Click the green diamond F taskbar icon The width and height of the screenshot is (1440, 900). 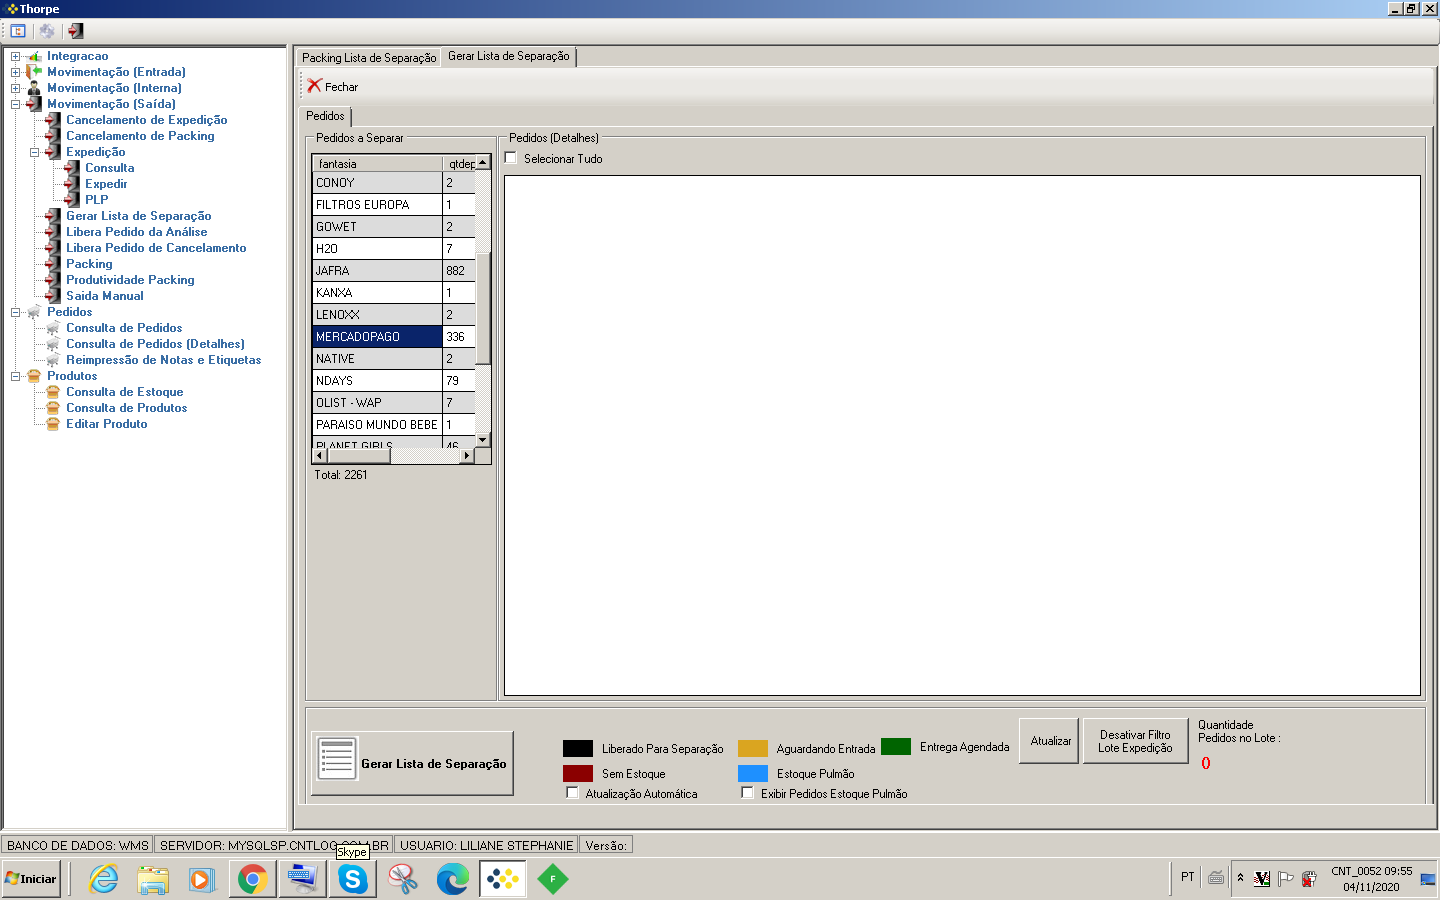pyautogui.click(x=553, y=879)
